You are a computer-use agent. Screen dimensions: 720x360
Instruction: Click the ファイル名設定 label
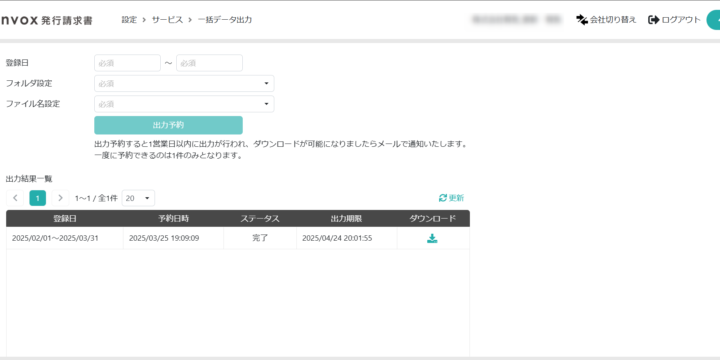coord(33,104)
